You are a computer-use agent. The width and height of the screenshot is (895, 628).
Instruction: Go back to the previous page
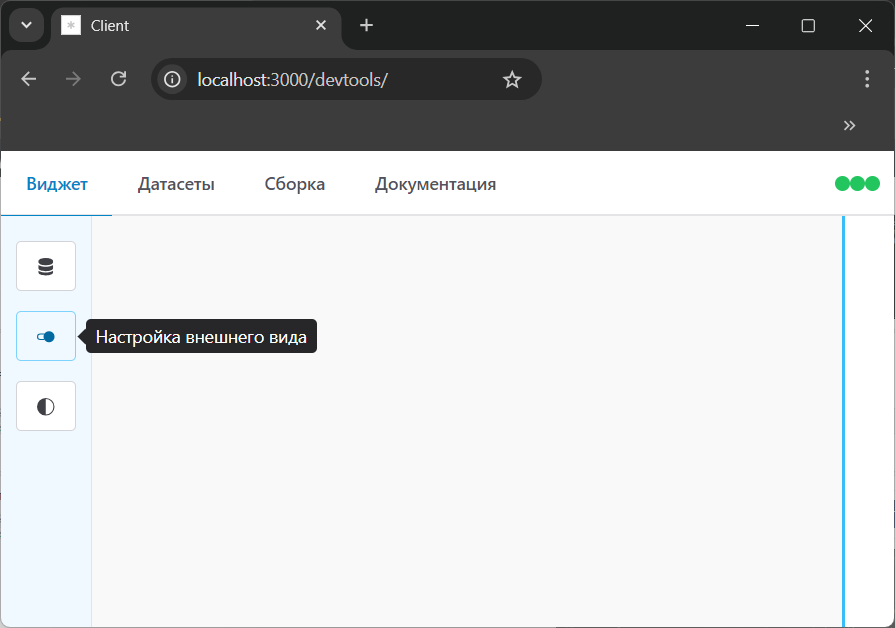click(x=29, y=79)
